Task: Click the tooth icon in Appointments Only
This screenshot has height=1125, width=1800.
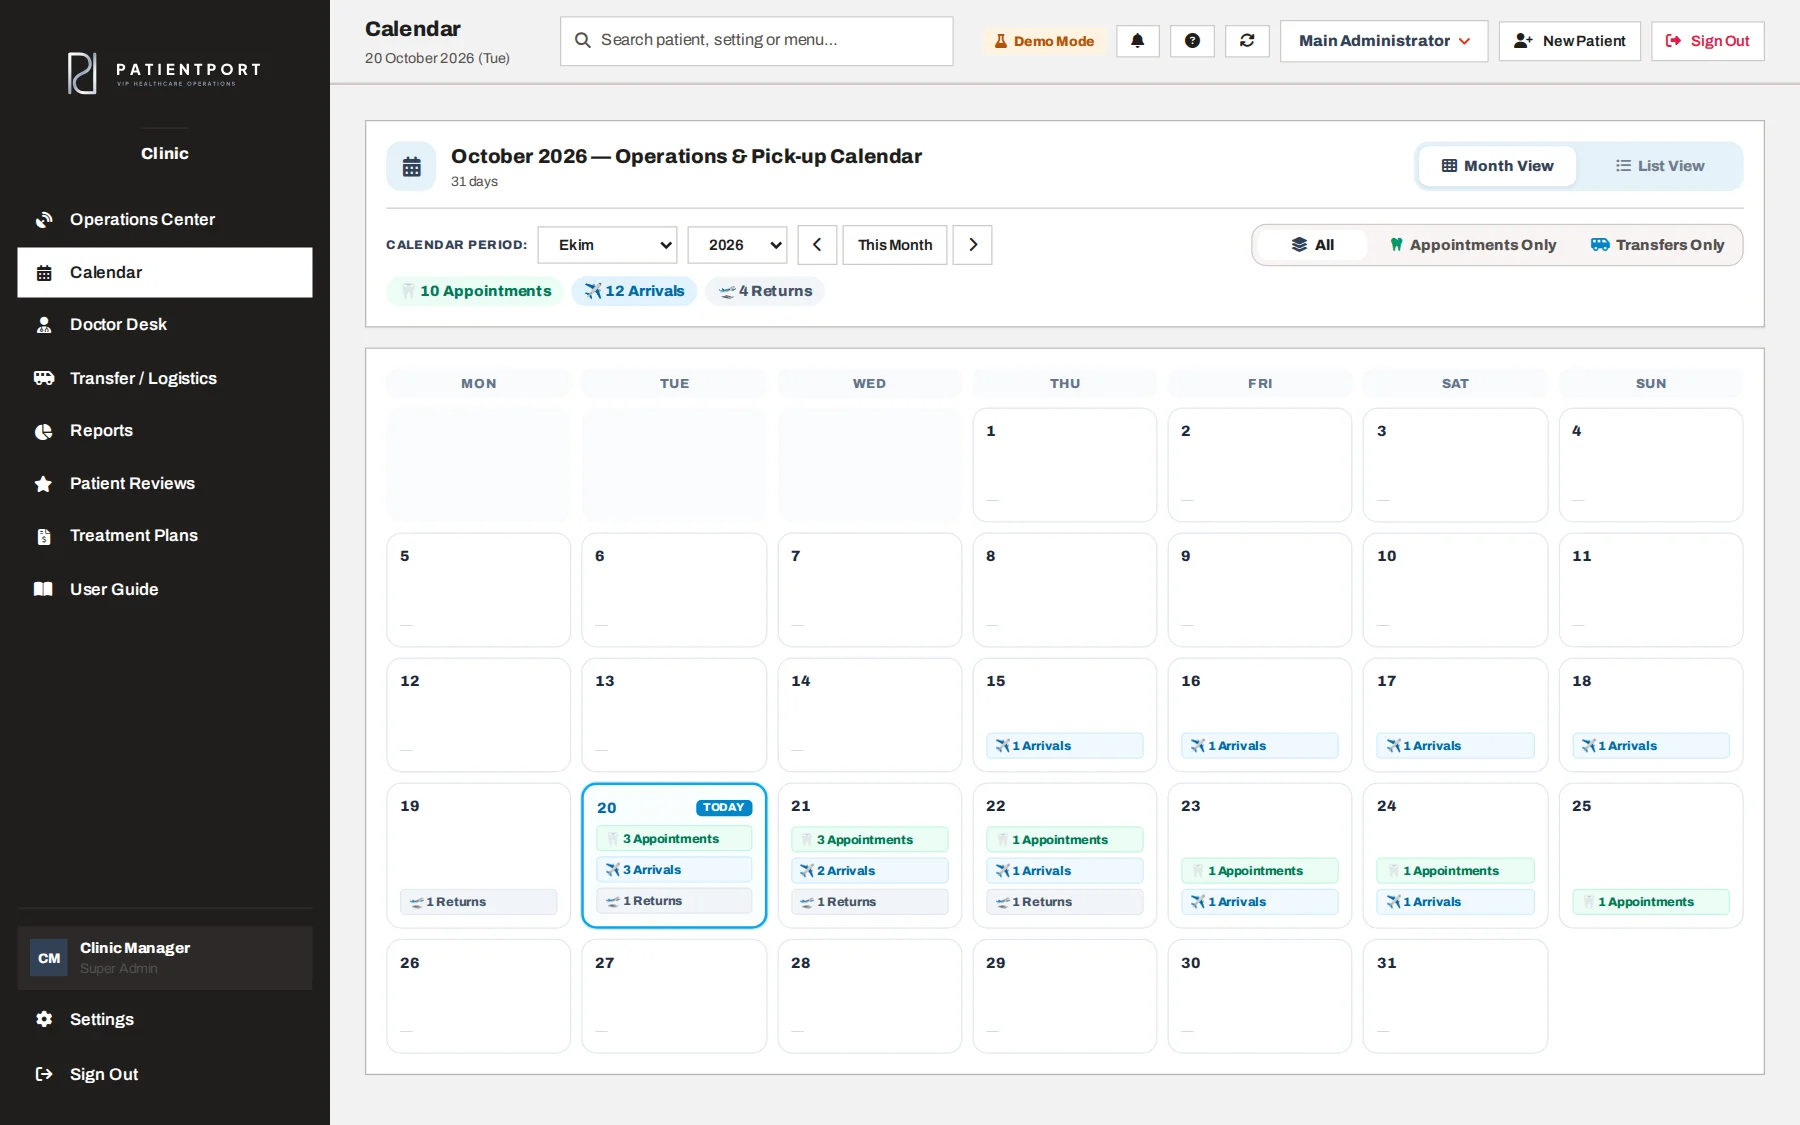Action: 1397,245
